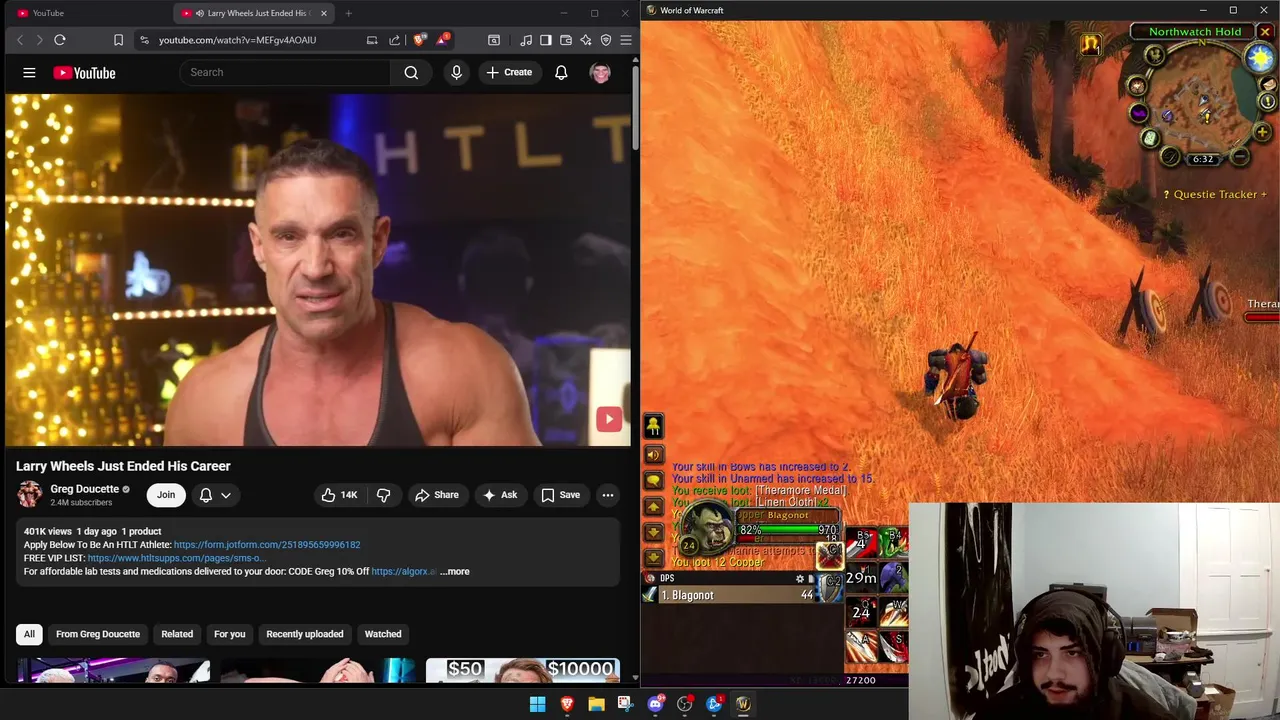Type in the YouTube search field
Image resolution: width=1280 pixels, height=720 pixels.
click(285, 72)
